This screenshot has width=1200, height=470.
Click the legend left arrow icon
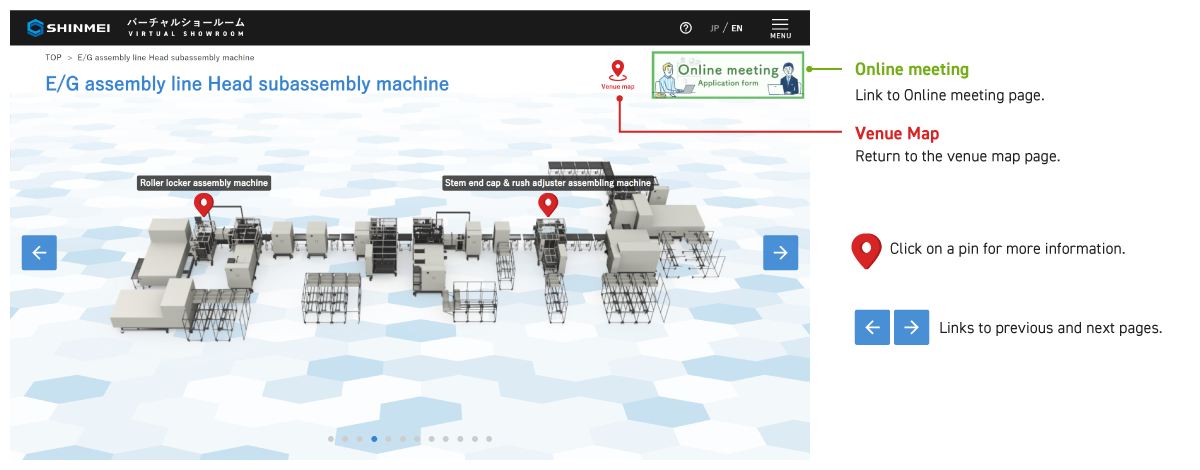(872, 327)
